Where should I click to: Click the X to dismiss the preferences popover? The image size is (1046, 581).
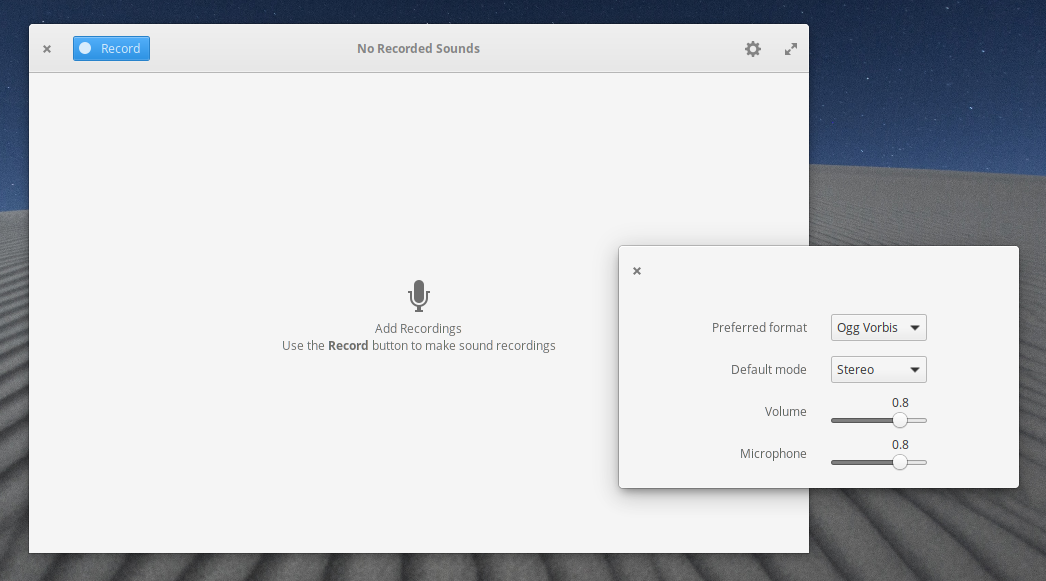[x=637, y=270]
